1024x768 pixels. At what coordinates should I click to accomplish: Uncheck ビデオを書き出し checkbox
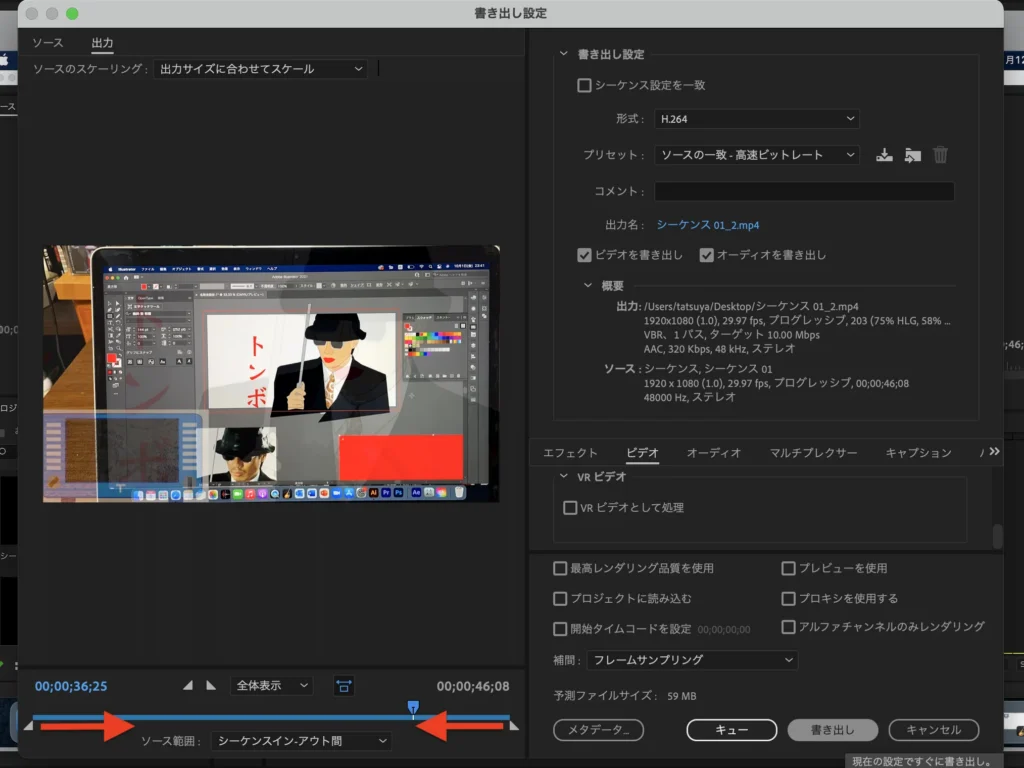tap(585, 255)
